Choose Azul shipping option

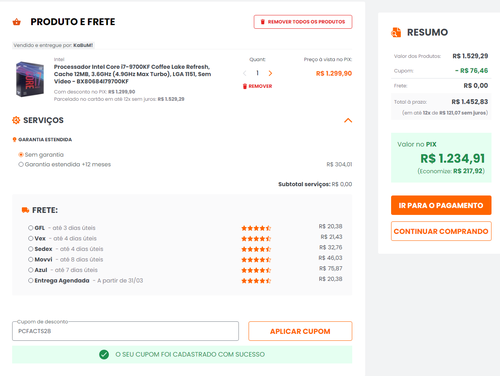pyautogui.click(x=31, y=270)
